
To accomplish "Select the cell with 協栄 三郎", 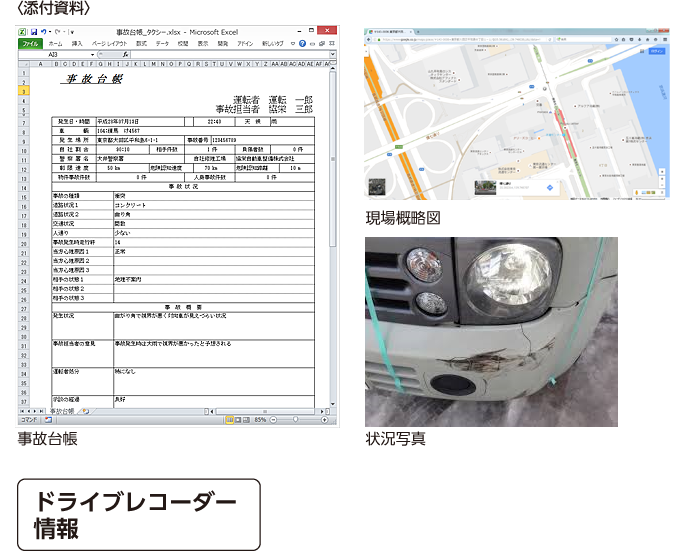I will (291, 109).
